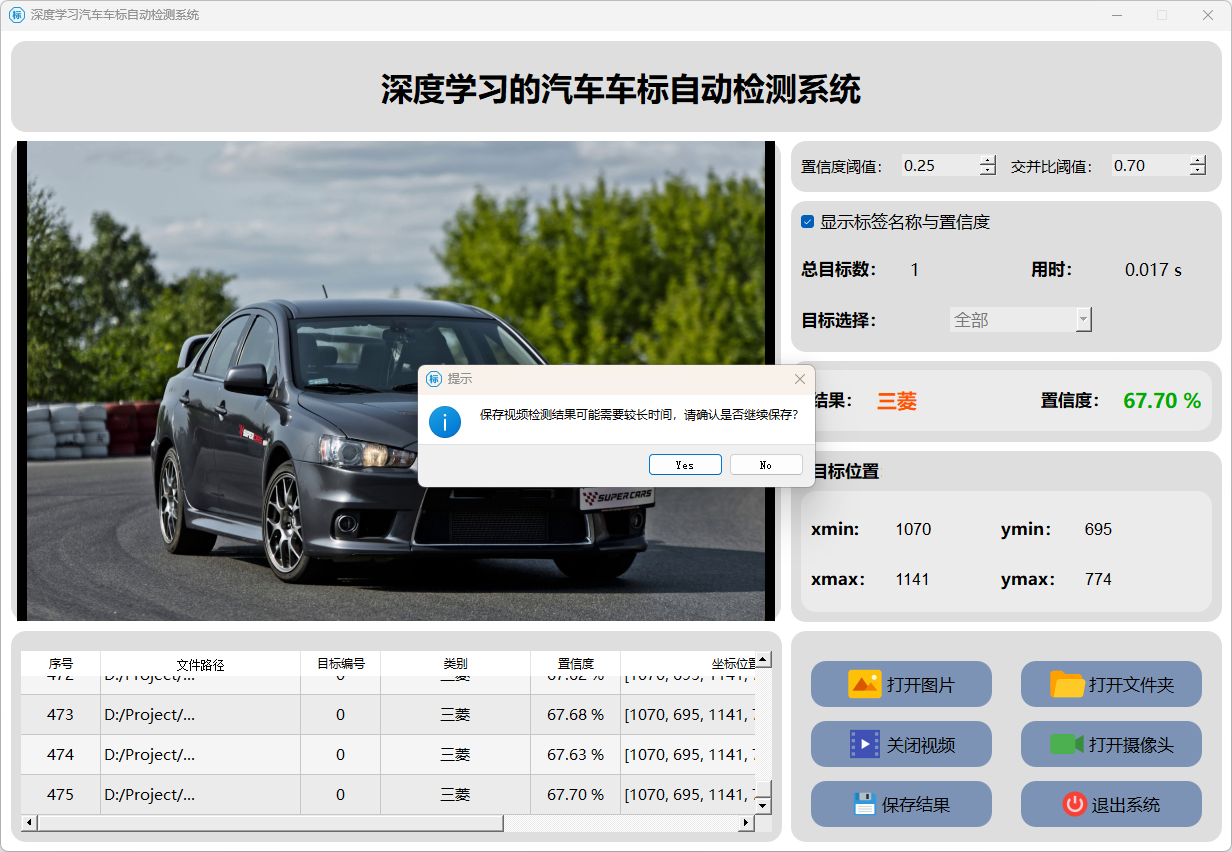
Task: Click the film icon on 关闭视频 button
Action: point(864,744)
